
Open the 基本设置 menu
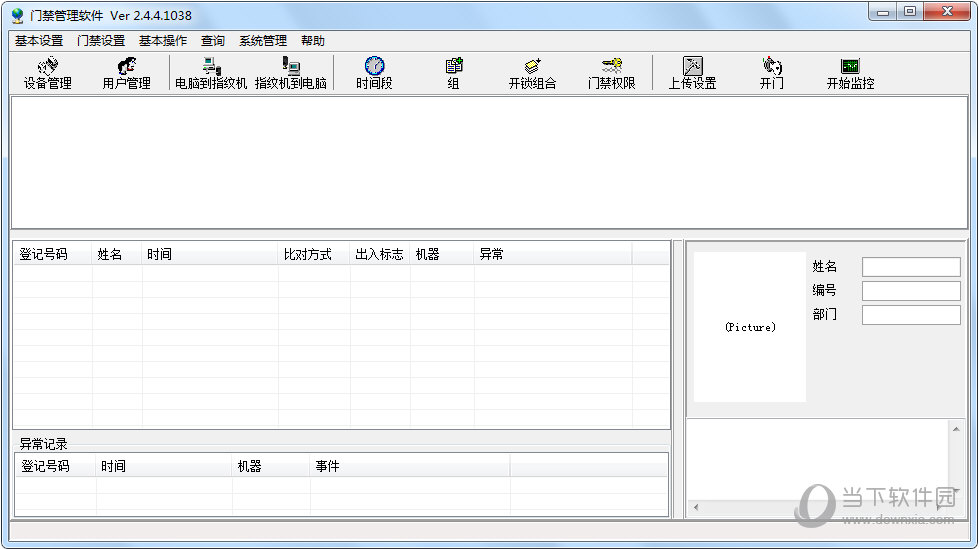point(39,41)
